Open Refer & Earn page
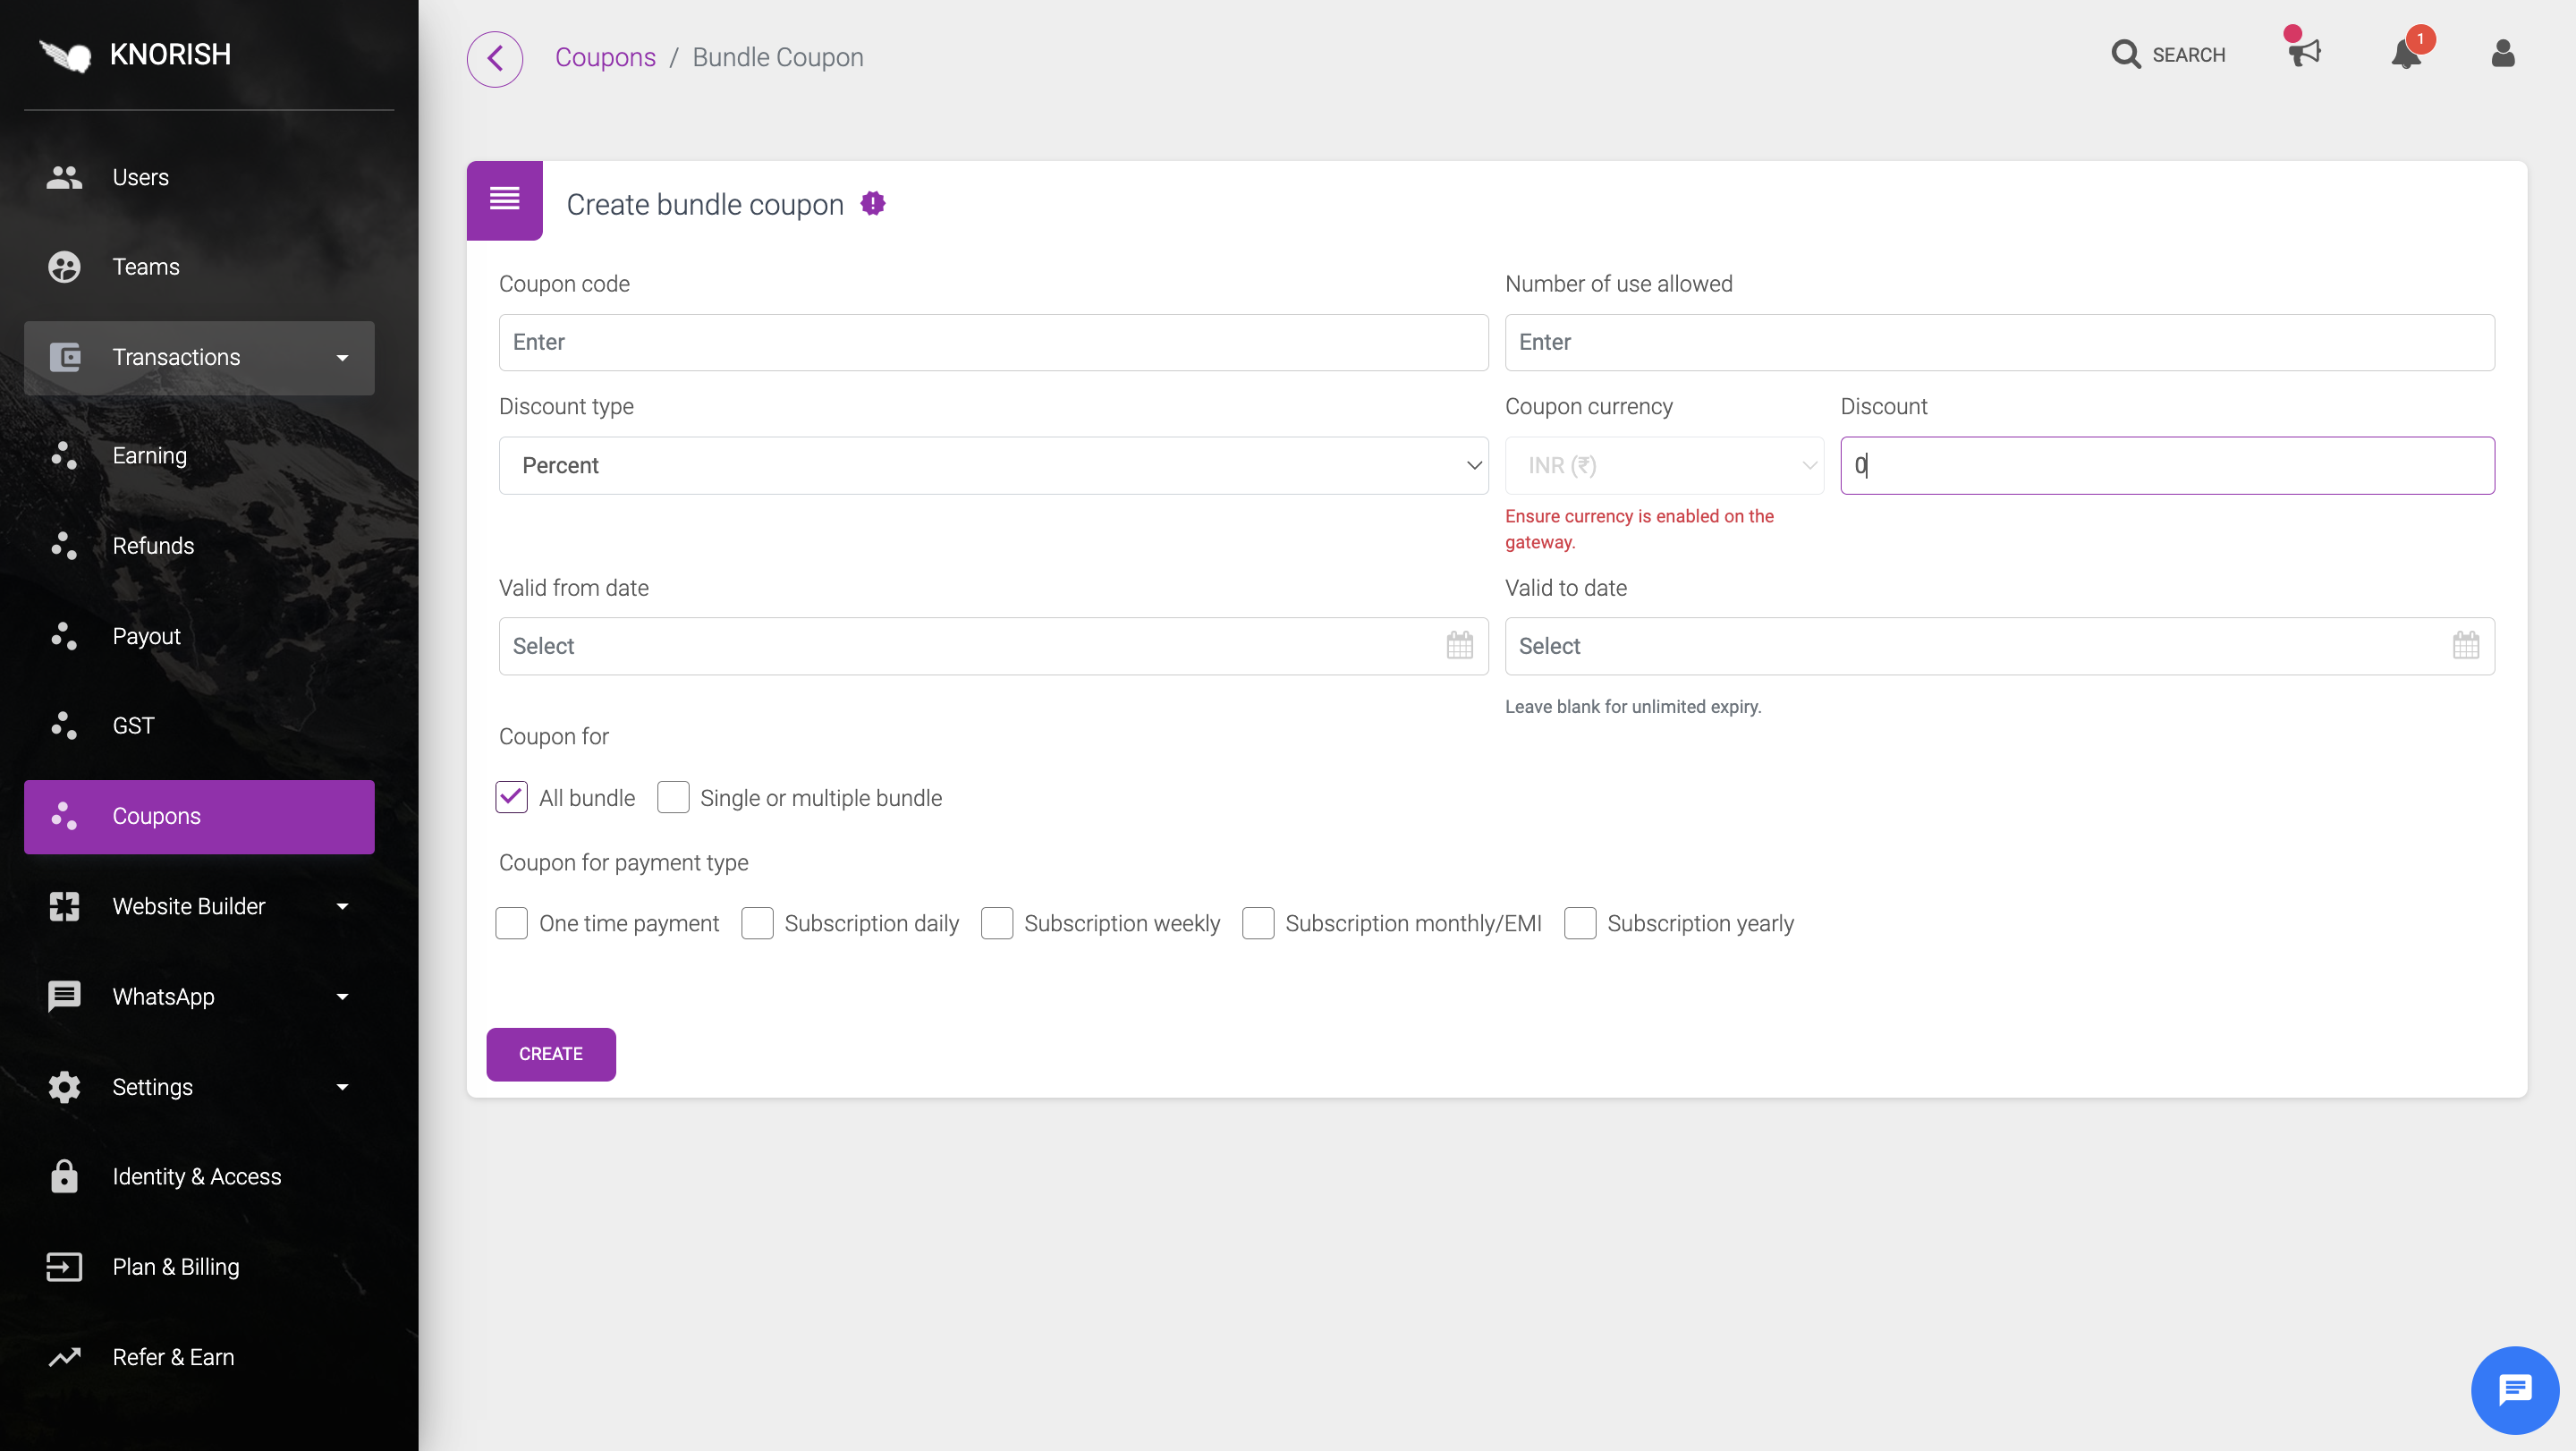 point(199,1356)
